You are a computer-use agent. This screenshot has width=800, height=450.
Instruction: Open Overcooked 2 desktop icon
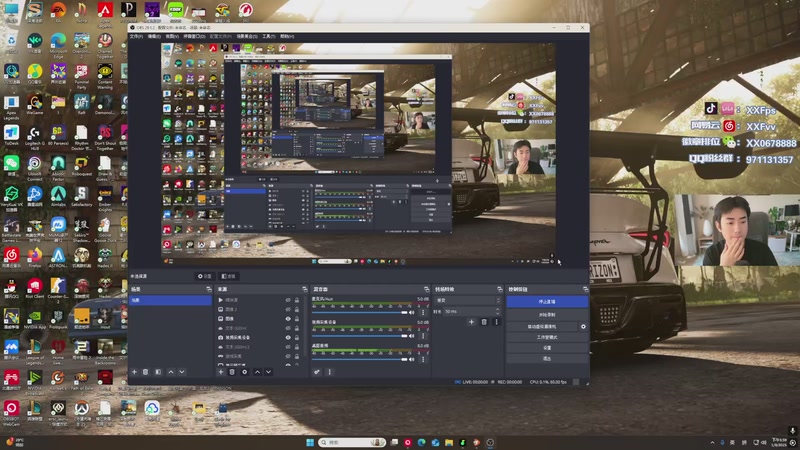[82, 43]
